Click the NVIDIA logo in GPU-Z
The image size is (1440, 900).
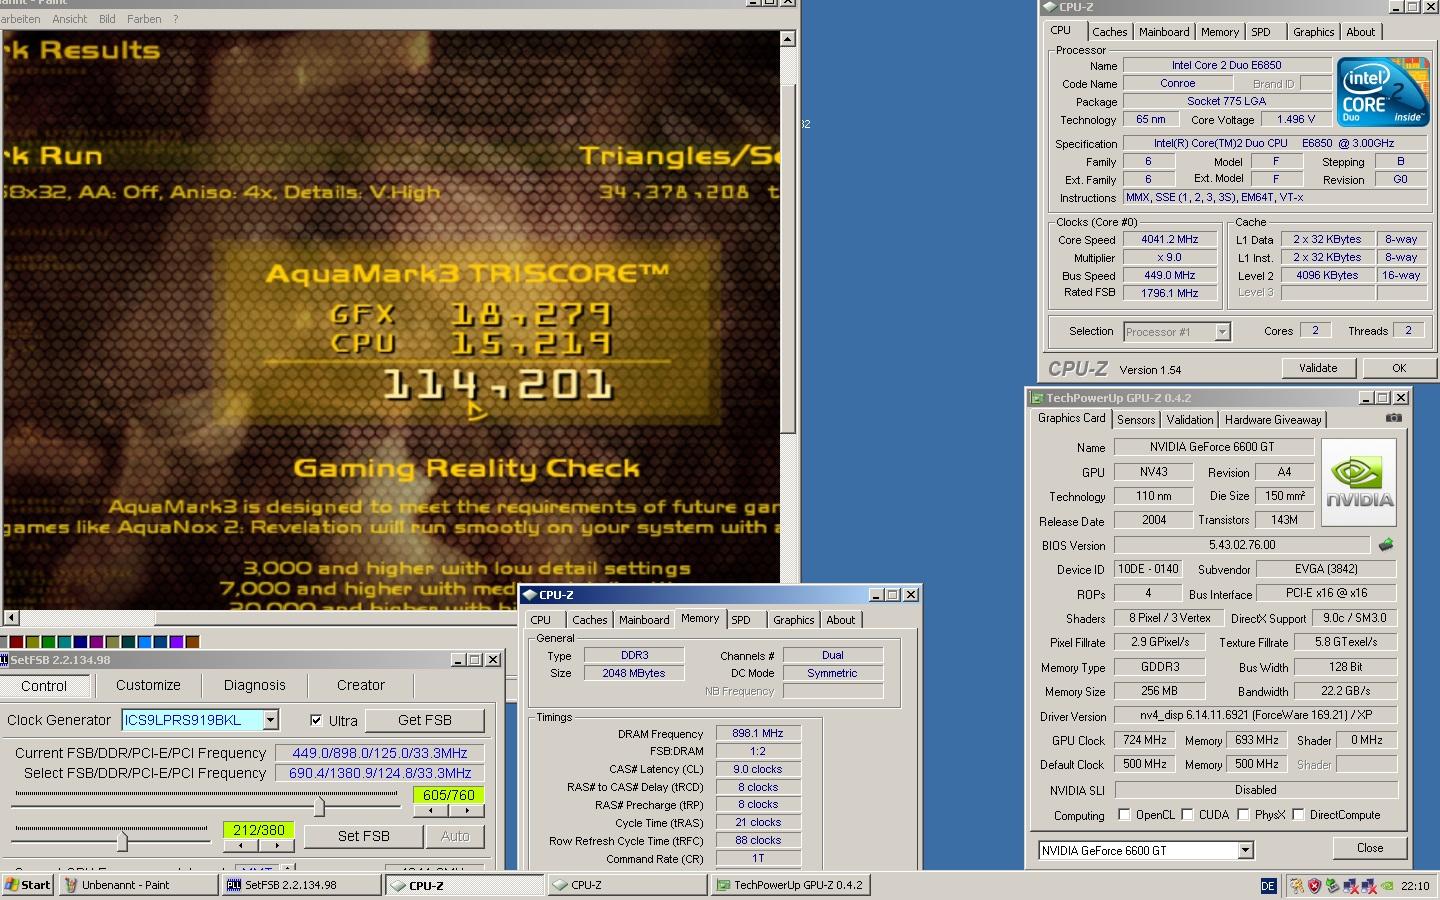point(1359,482)
